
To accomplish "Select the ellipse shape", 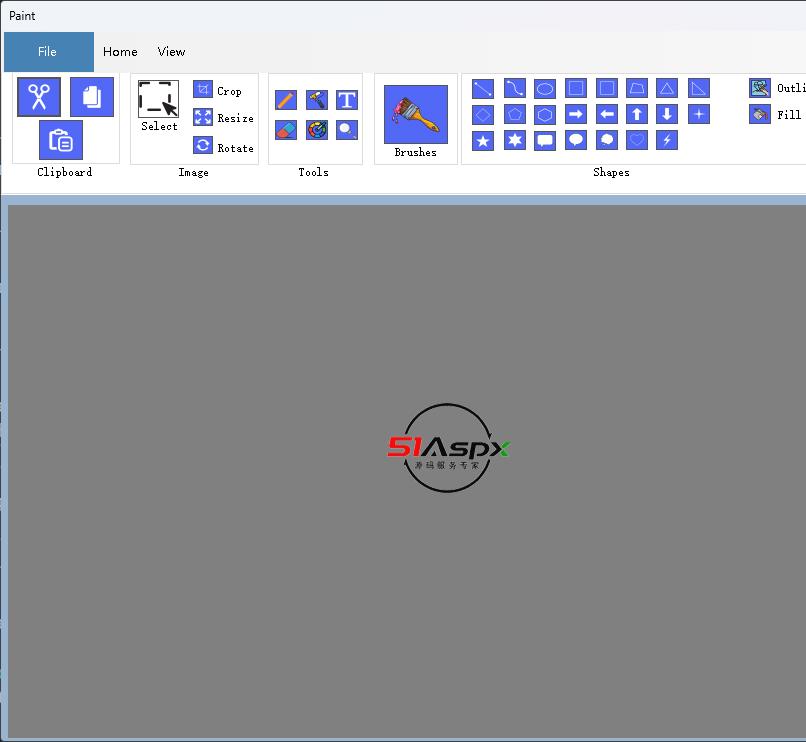I will 545,88.
